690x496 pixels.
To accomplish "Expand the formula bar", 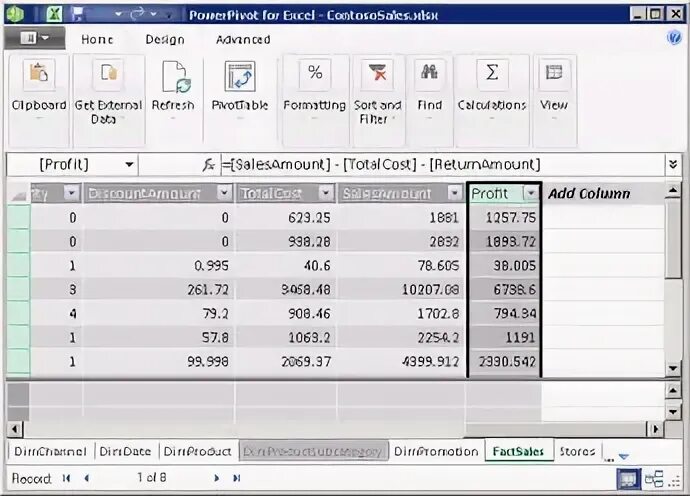I will [x=673, y=165].
